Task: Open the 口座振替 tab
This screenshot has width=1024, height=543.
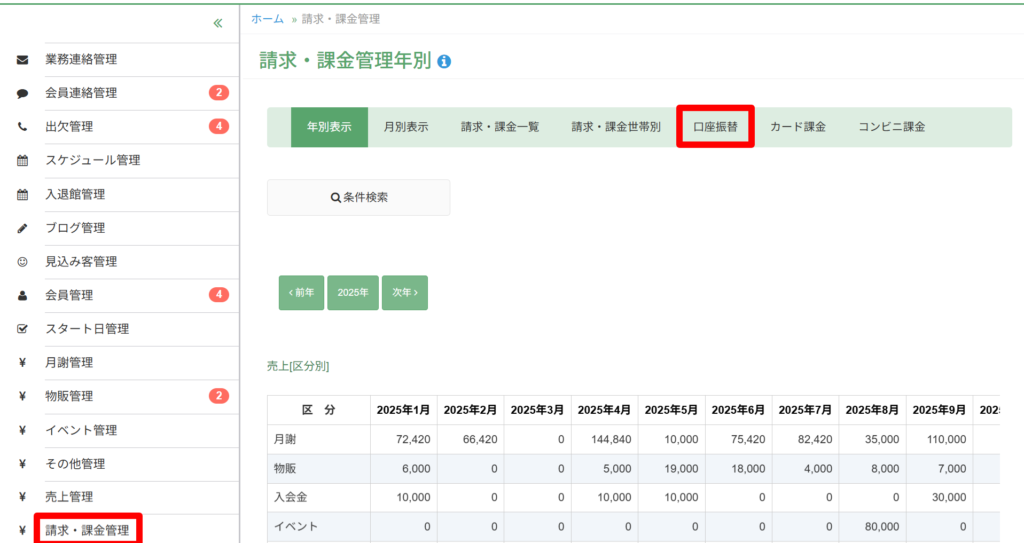Action: pyautogui.click(x=715, y=127)
